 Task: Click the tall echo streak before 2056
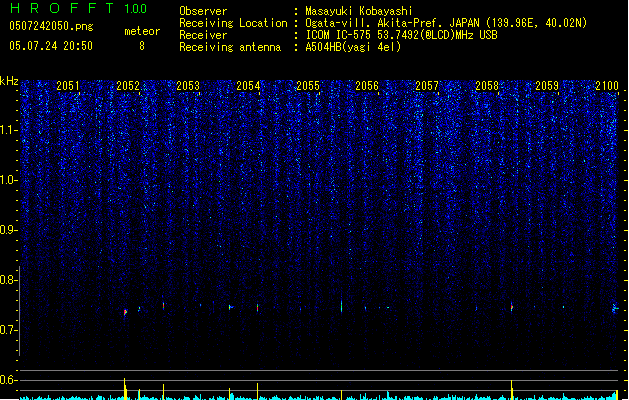tap(341, 306)
